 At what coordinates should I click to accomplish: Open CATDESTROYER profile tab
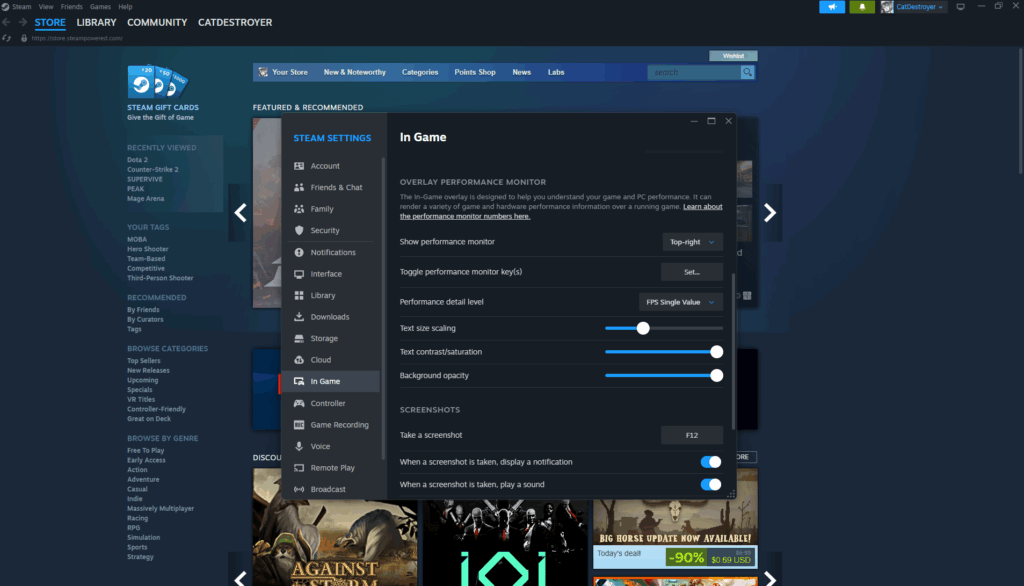coord(235,22)
